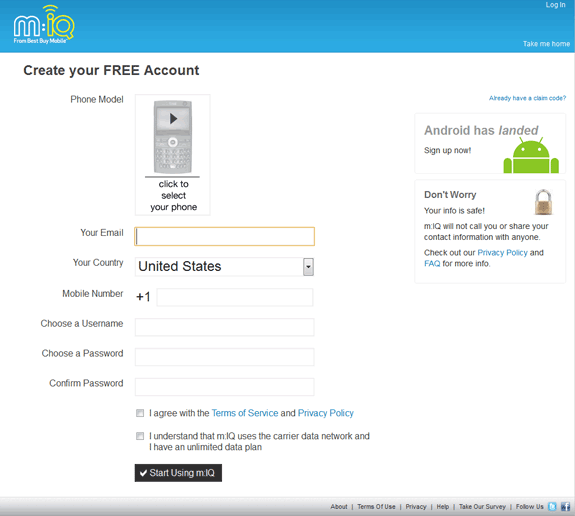This screenshot has width=575, height=516.
Task: Click 'click to select your phone' text
Action: 173,195
